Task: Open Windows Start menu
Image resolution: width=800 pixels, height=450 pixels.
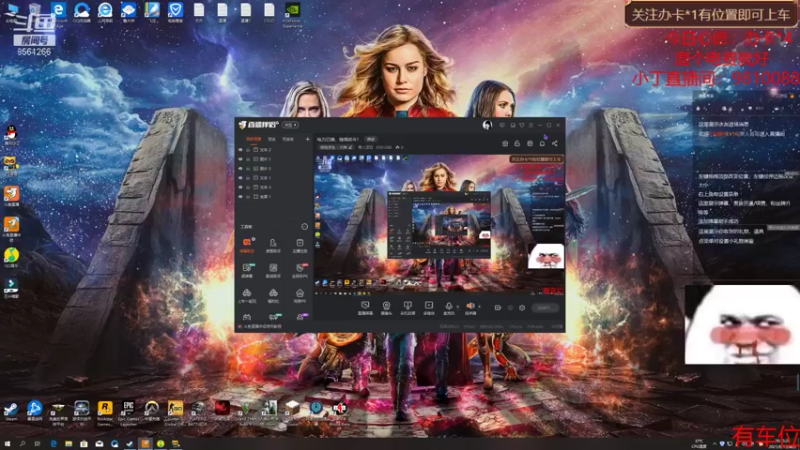Action: coord(7,444)
